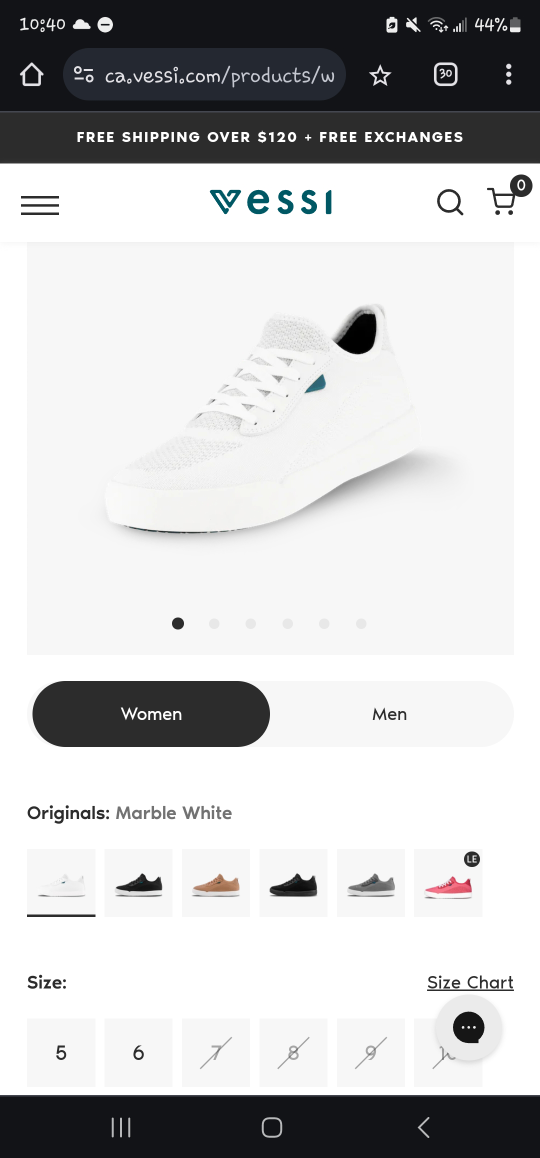Open the Size Chart link

470,982
